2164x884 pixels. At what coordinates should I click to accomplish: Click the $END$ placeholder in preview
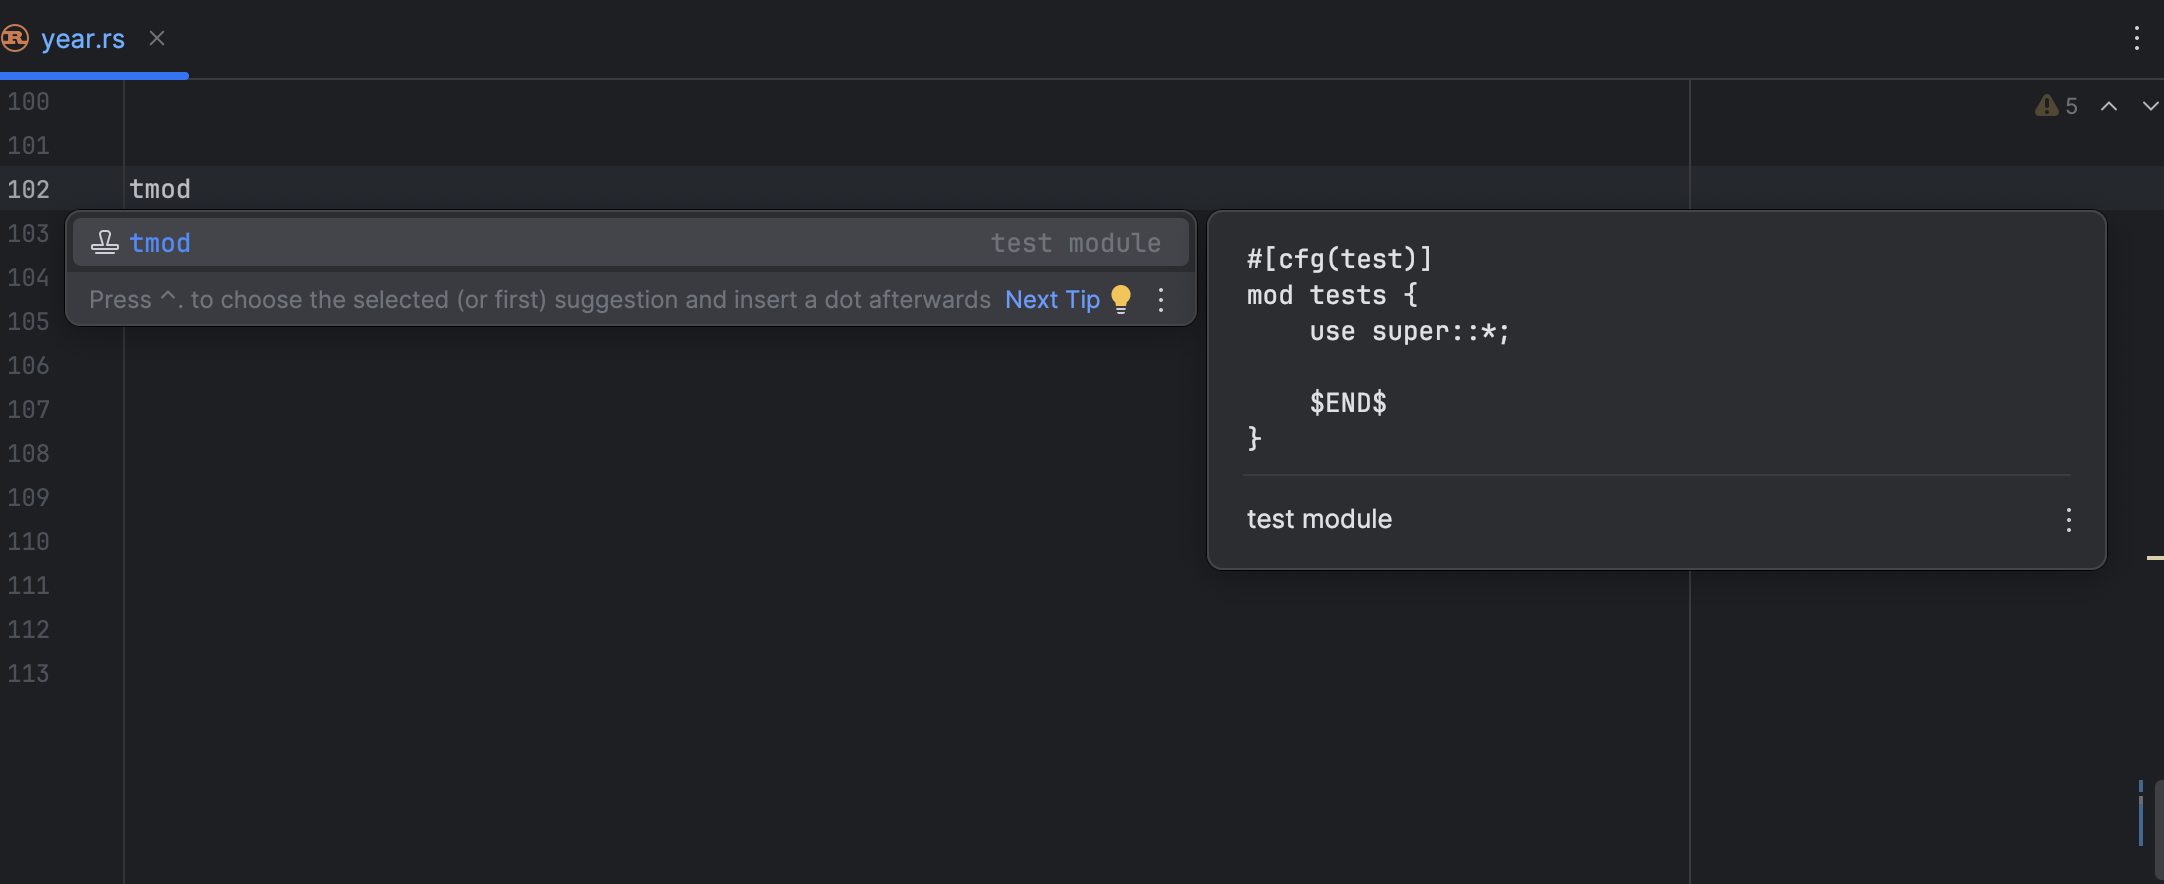point(1348,403)
